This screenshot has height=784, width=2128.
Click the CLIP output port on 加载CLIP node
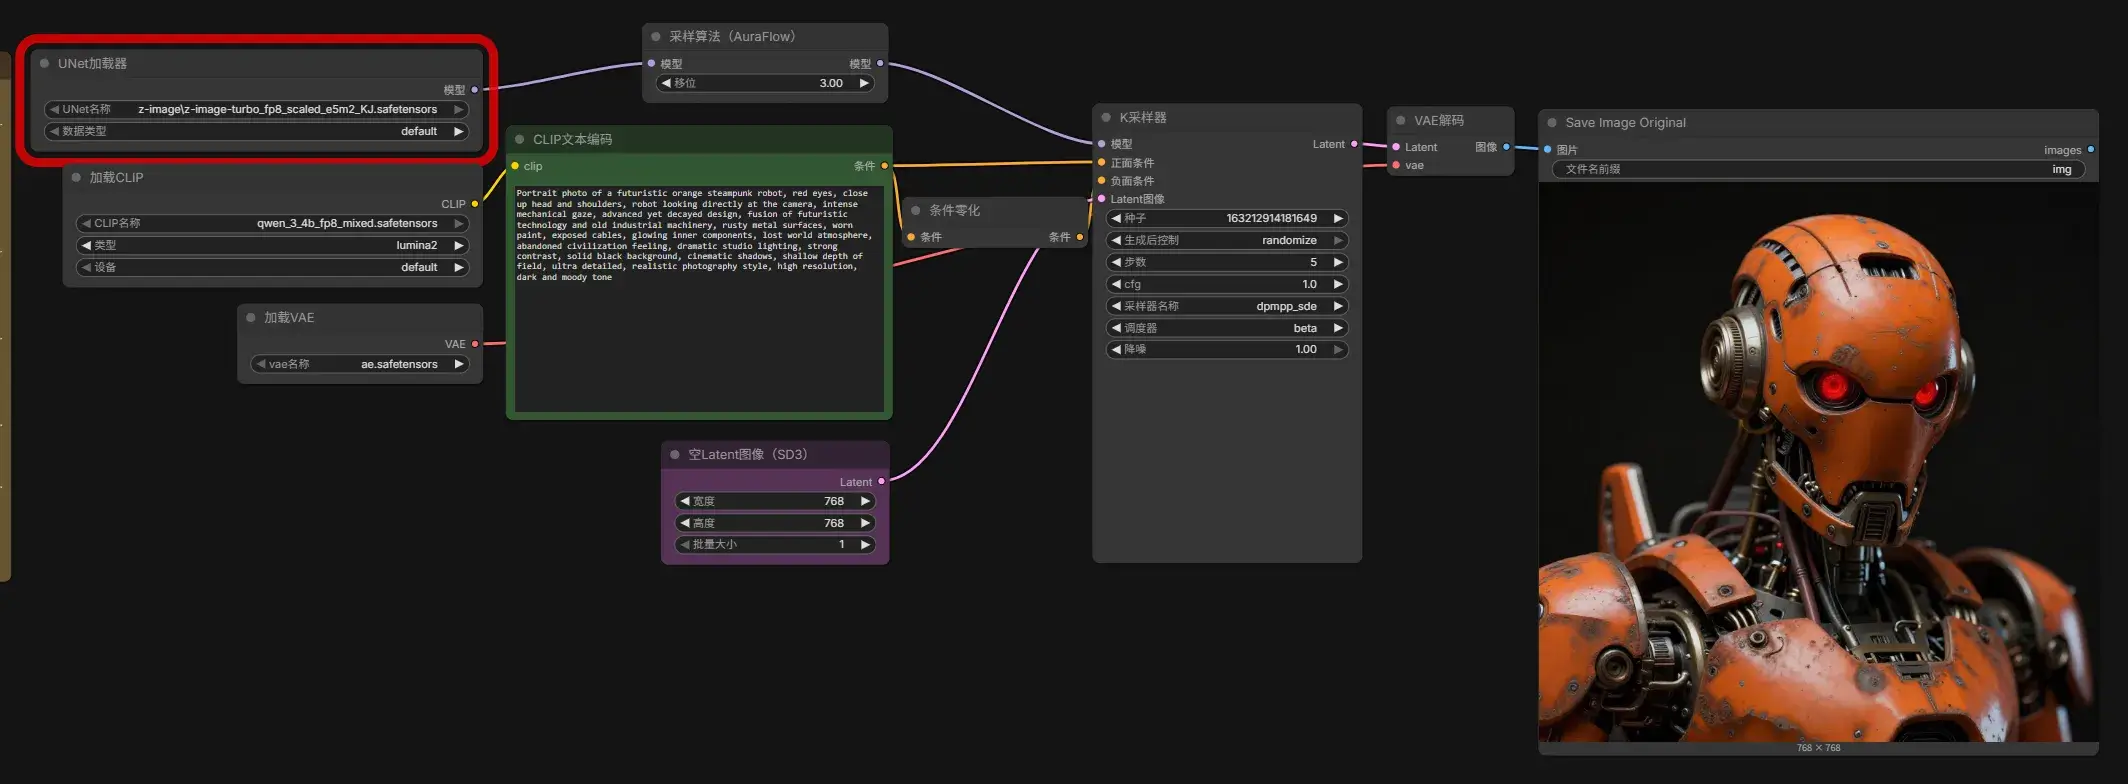pos(475,204)
